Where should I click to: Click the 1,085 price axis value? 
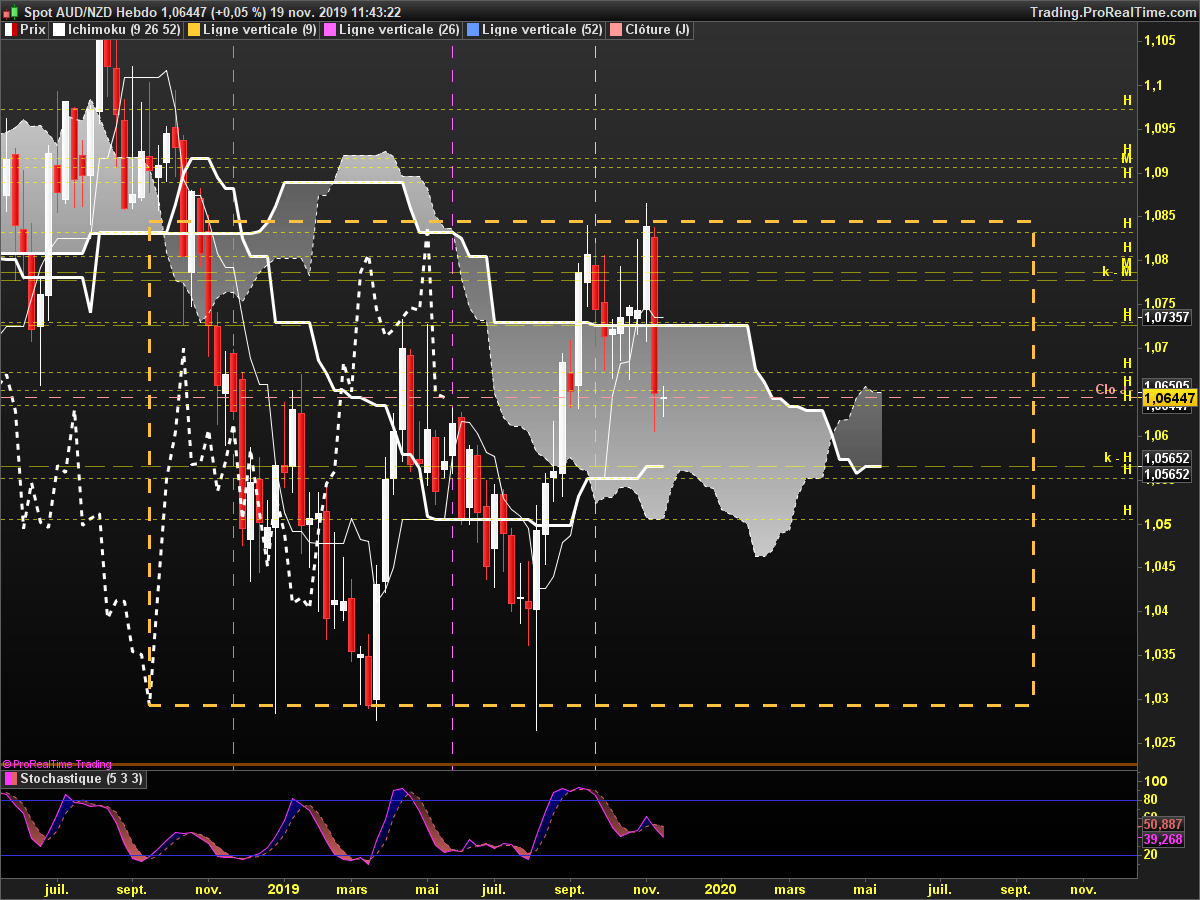tap(1160, 215)
